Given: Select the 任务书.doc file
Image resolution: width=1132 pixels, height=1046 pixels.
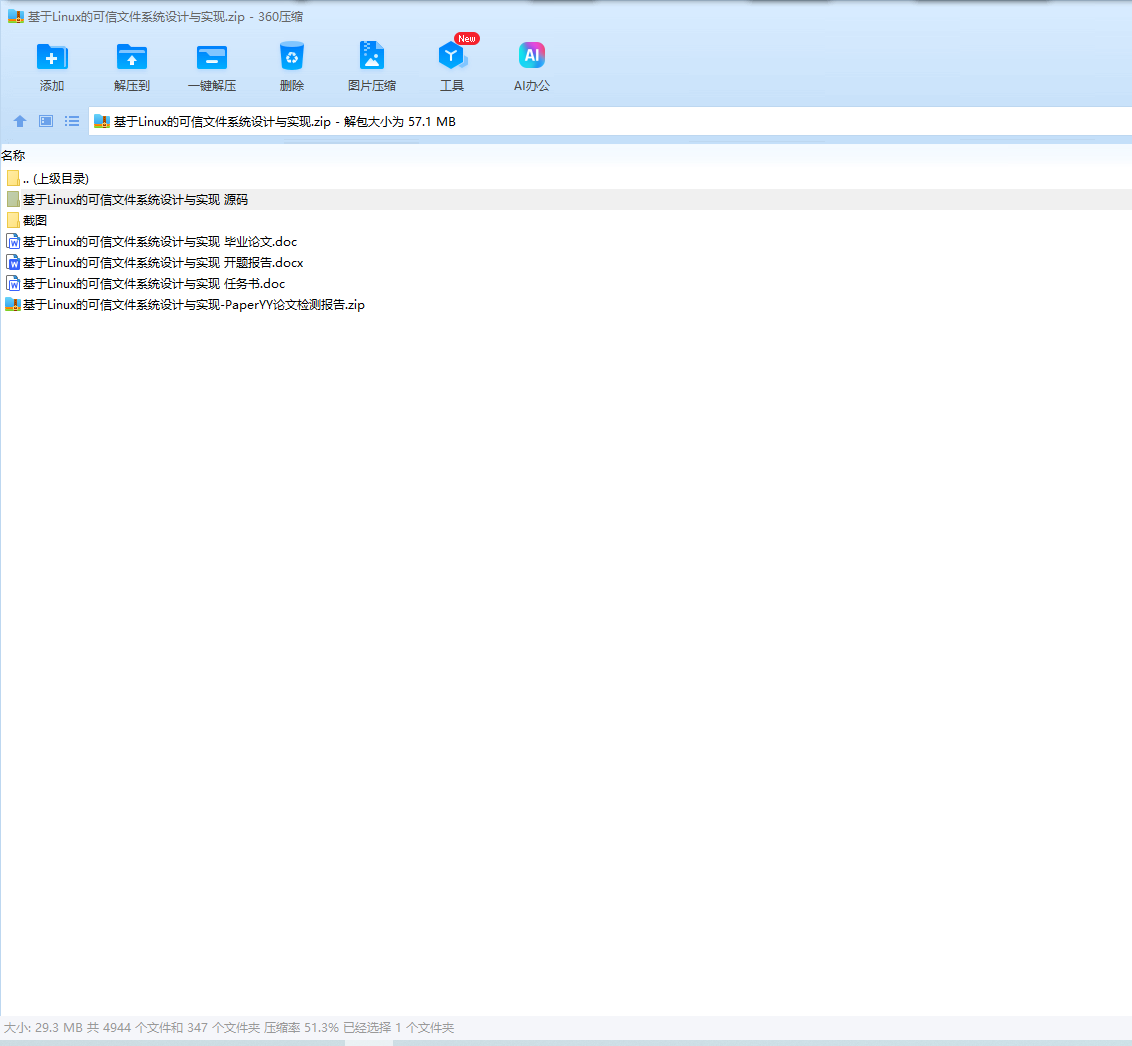Looking at the screenshot, I should point(566,283).
